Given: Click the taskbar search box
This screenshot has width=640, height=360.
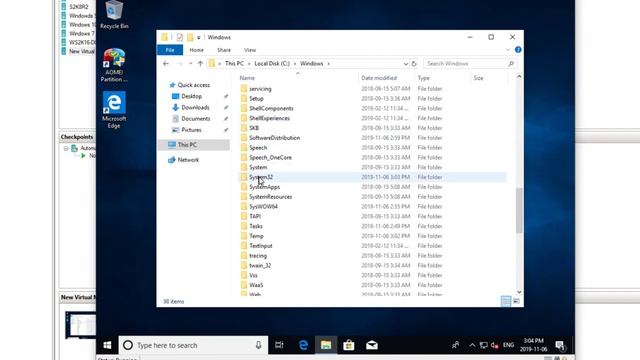Looking at the screenshot, I should 193,345.
